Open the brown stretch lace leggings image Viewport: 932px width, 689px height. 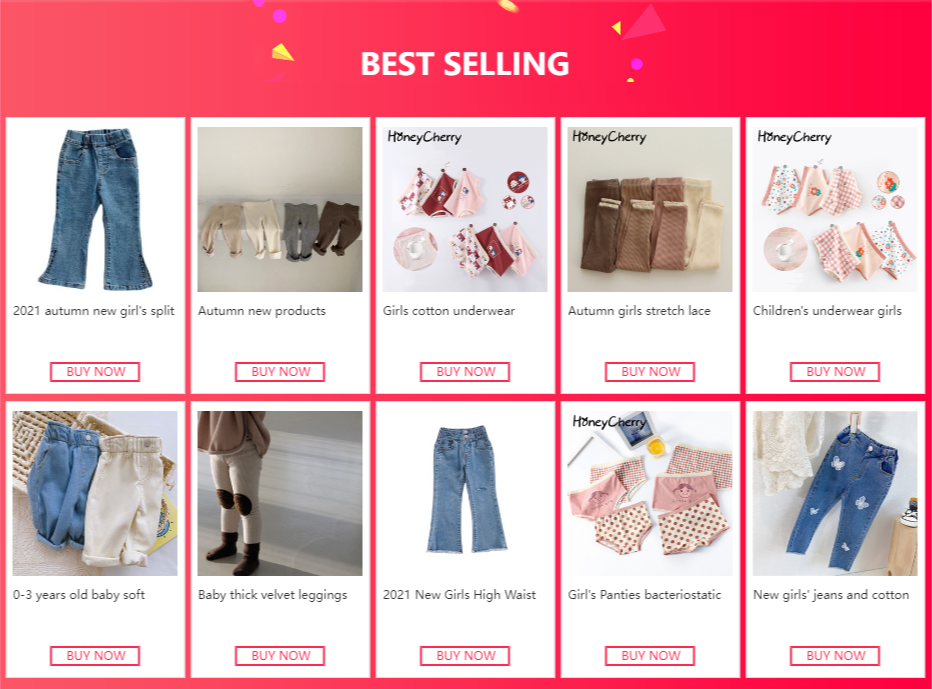pos(650,209)
